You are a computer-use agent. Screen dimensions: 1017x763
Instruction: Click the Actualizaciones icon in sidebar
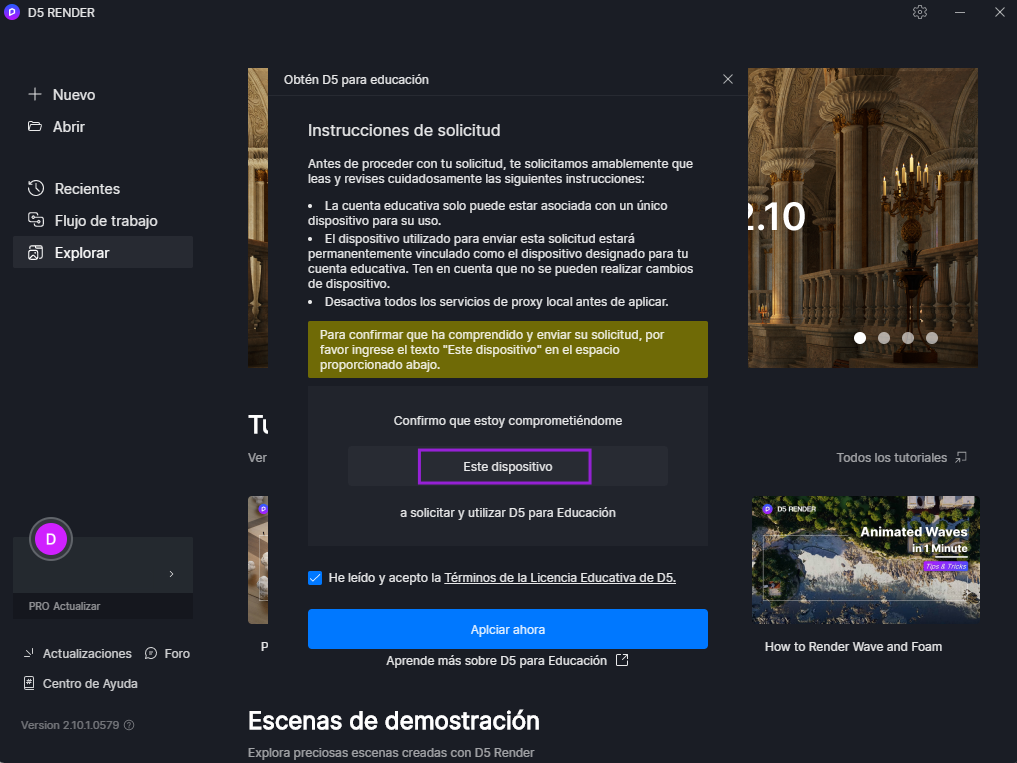[x=29, y=653]
